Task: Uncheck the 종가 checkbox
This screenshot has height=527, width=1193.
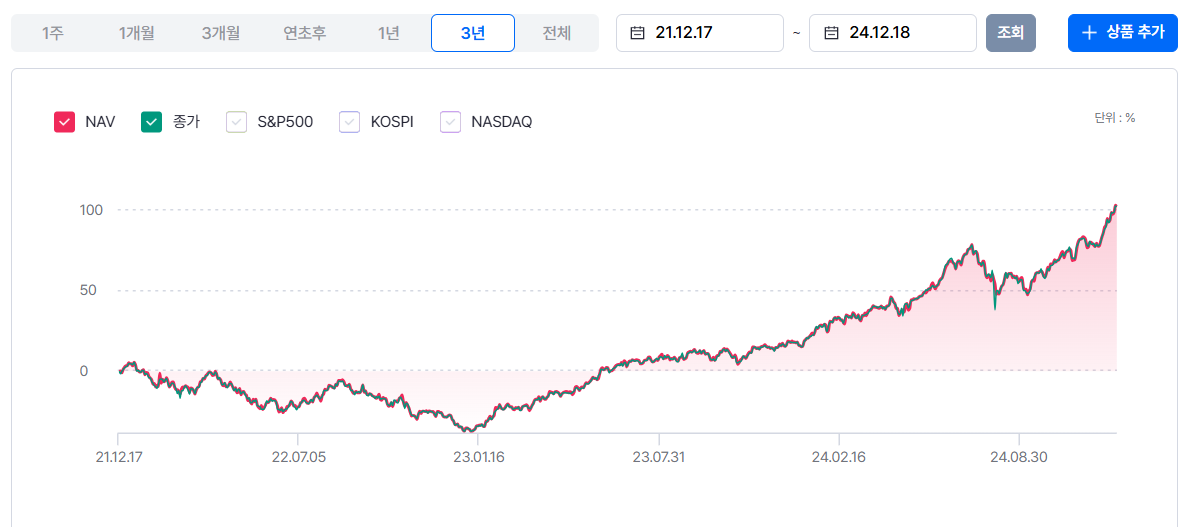Action: pos(152,122)
